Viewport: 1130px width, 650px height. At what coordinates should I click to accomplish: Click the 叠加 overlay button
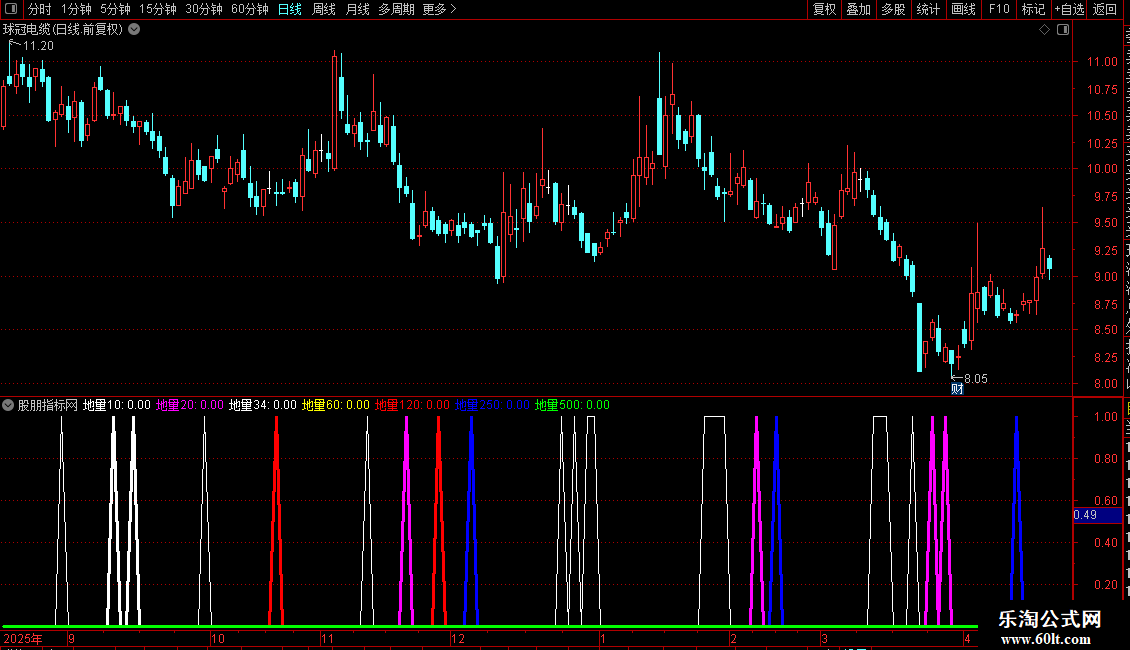859,9
